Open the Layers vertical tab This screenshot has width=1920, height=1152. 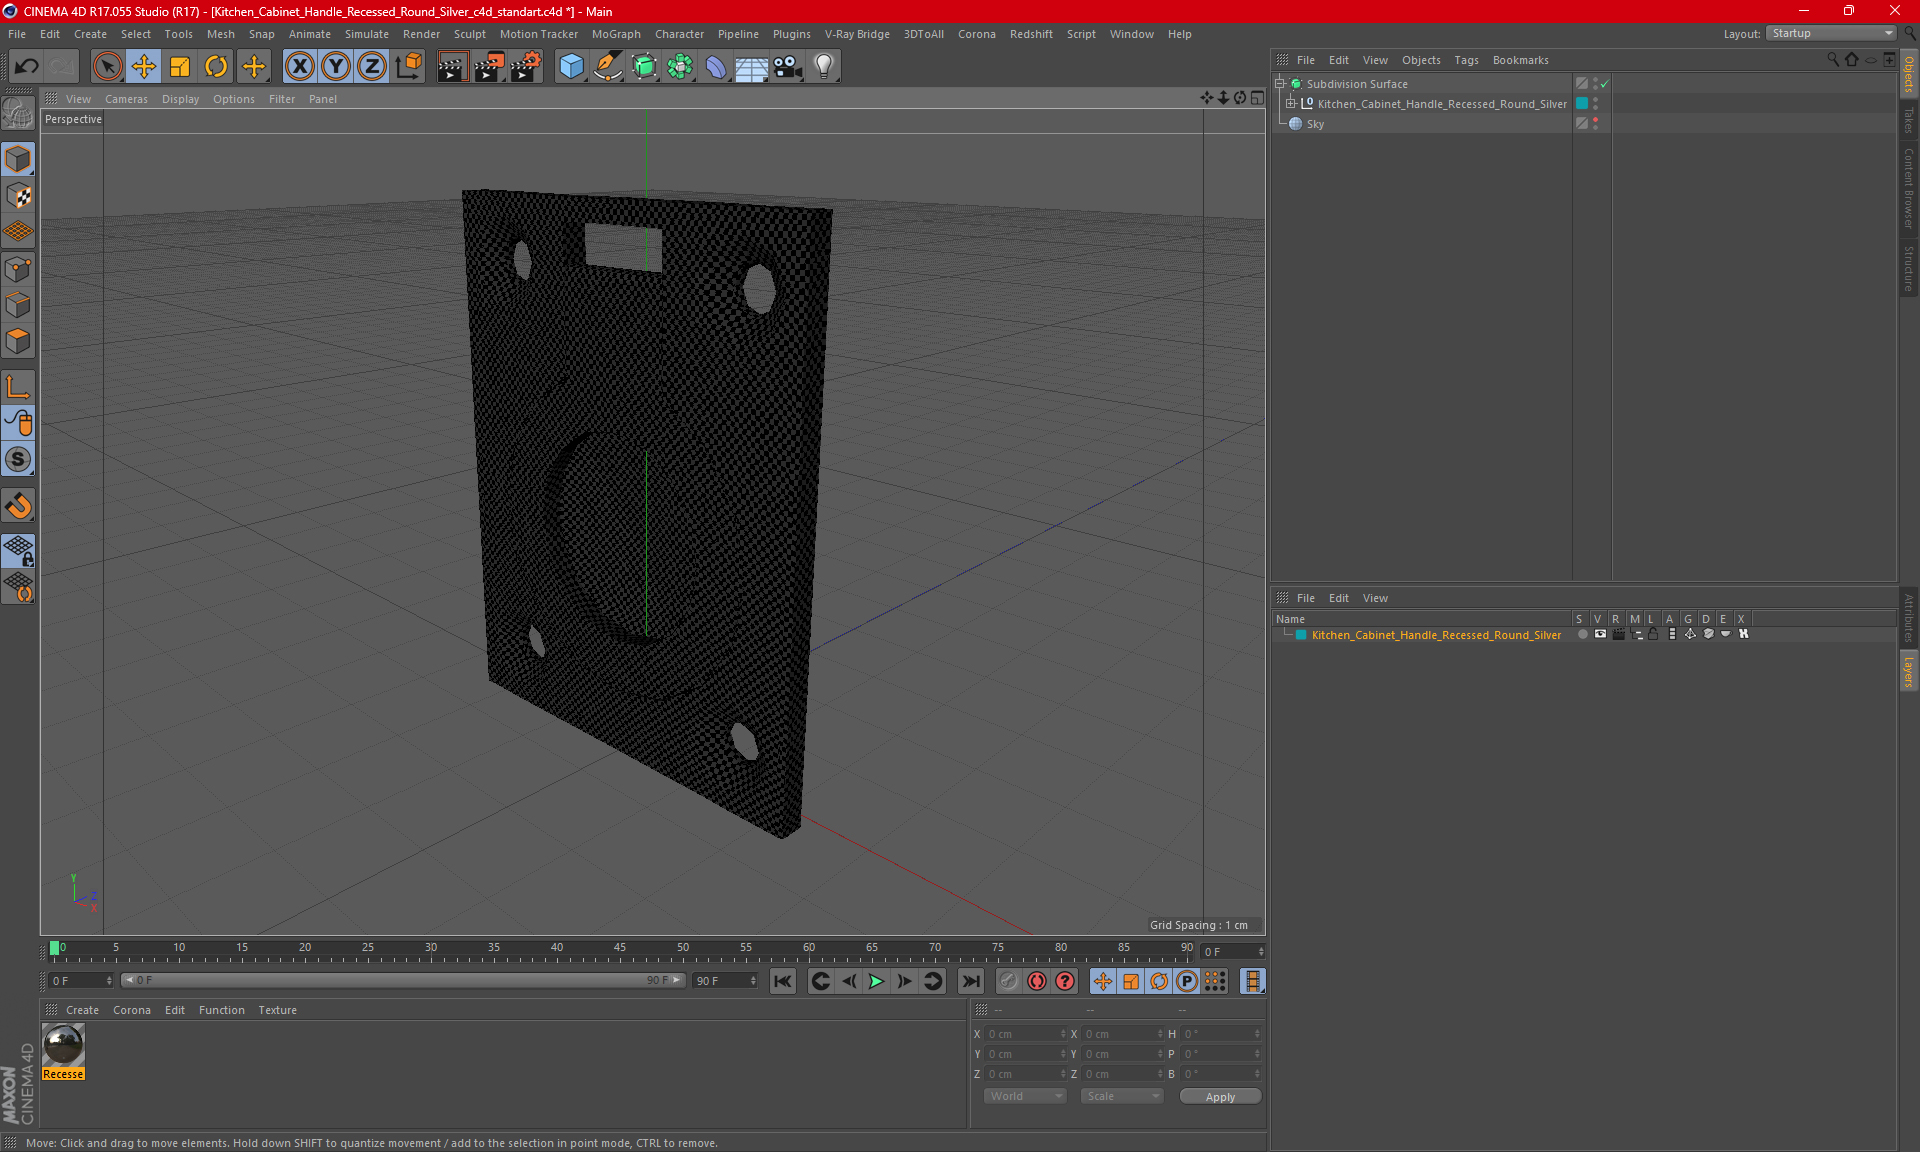[x=1908, y=670]
